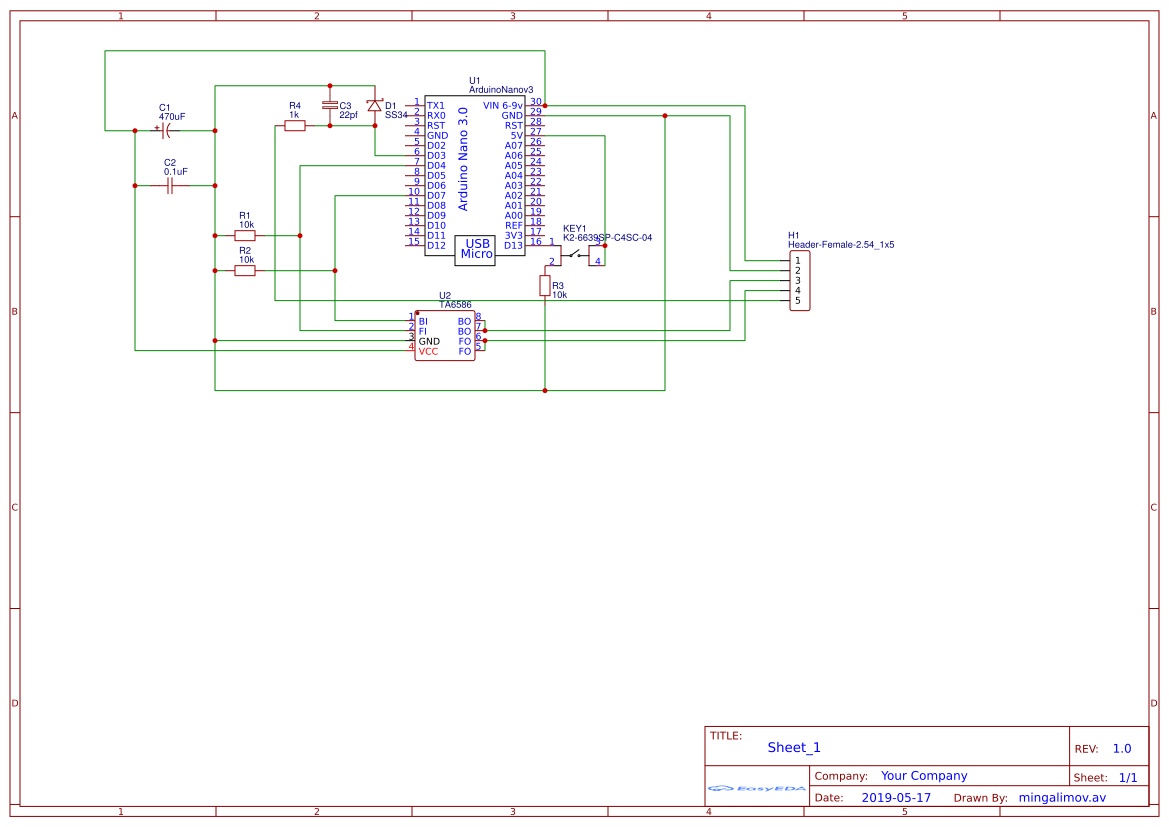Click the BI pin label on TA6586
This screenshot has width=1169, height=827.
pyautogui.click(x=423, y=321)
